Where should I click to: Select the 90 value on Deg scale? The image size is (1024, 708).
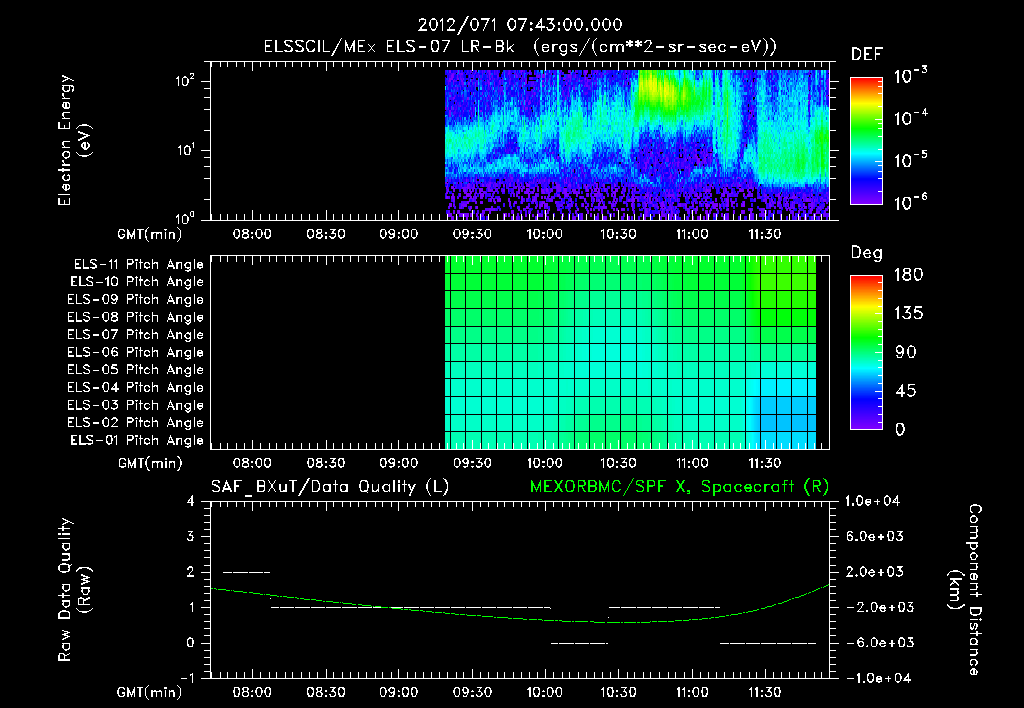(906, 352)
